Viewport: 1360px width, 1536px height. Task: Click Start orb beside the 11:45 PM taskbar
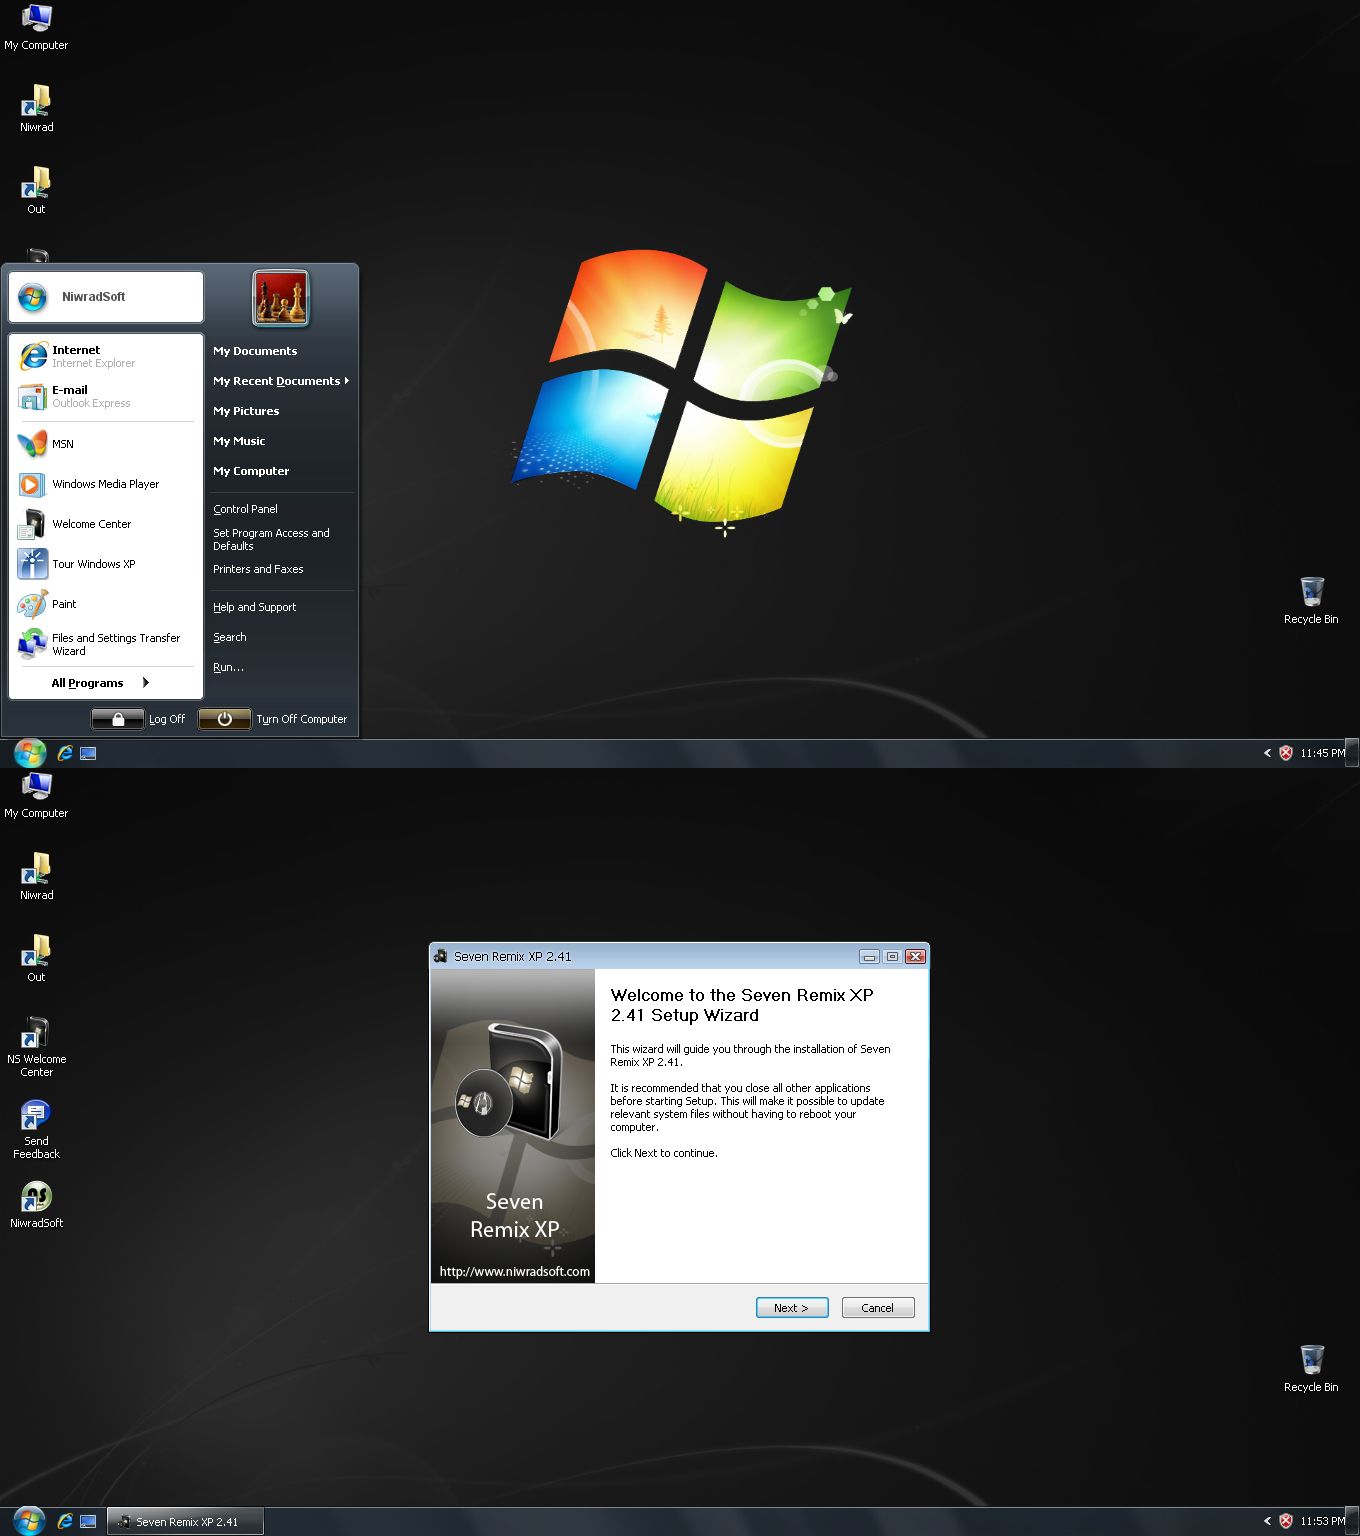coord(30,753)
